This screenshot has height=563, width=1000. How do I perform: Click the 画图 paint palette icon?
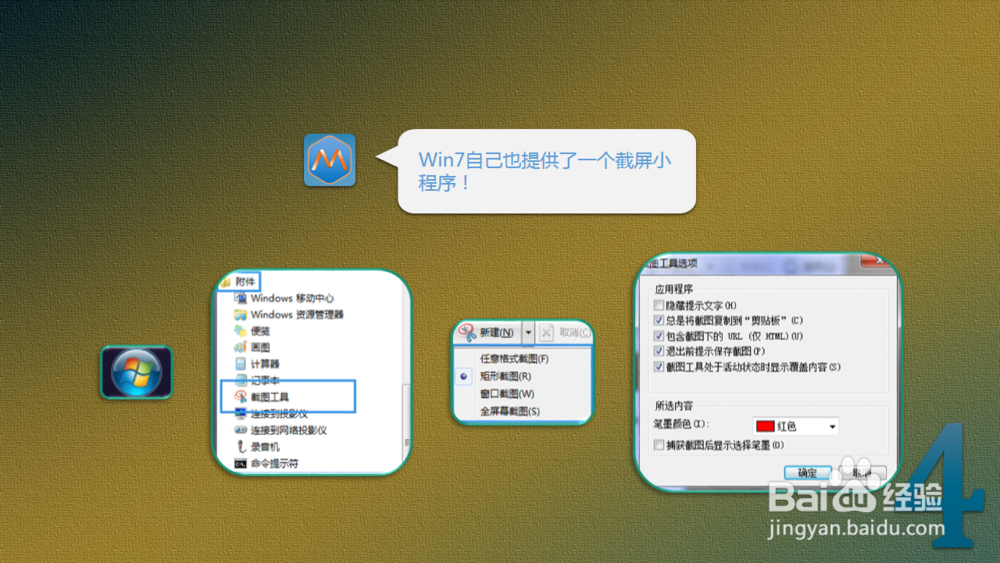coord(240,347)
